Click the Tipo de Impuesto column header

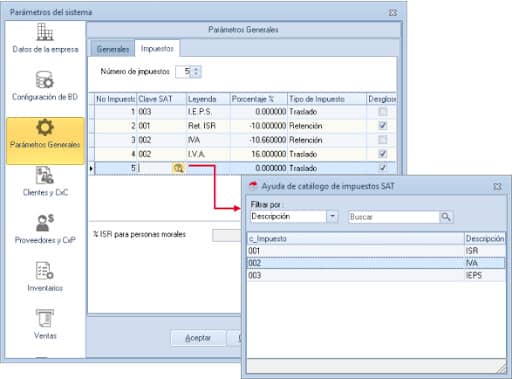327,99
